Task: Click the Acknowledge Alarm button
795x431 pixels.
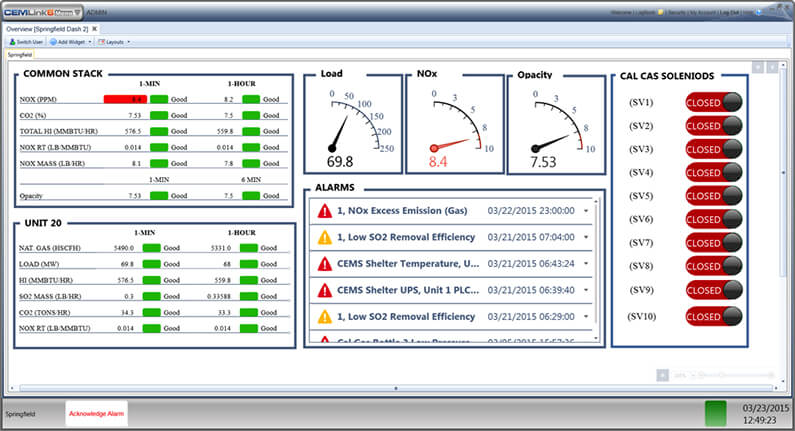Action: [x=96, y=414]
